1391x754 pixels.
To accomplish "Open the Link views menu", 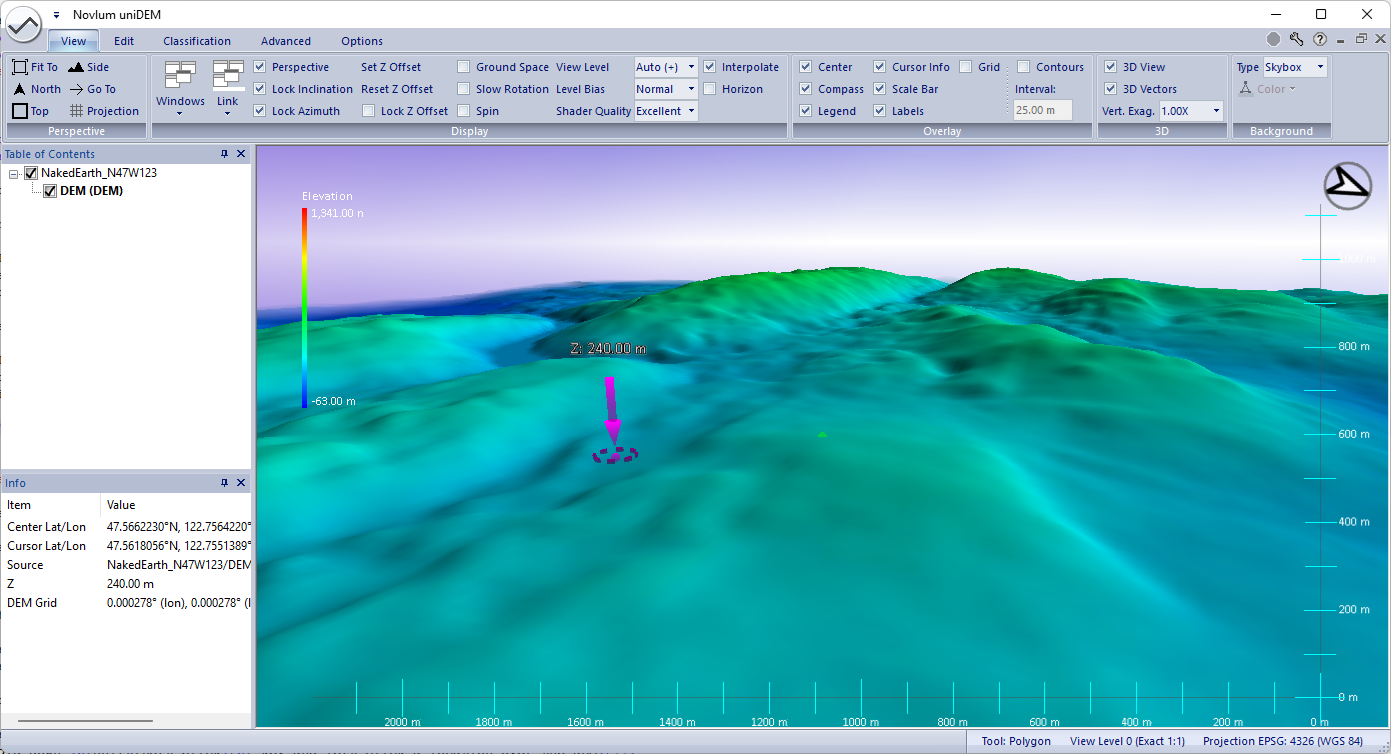I will (x=228, y=88).
